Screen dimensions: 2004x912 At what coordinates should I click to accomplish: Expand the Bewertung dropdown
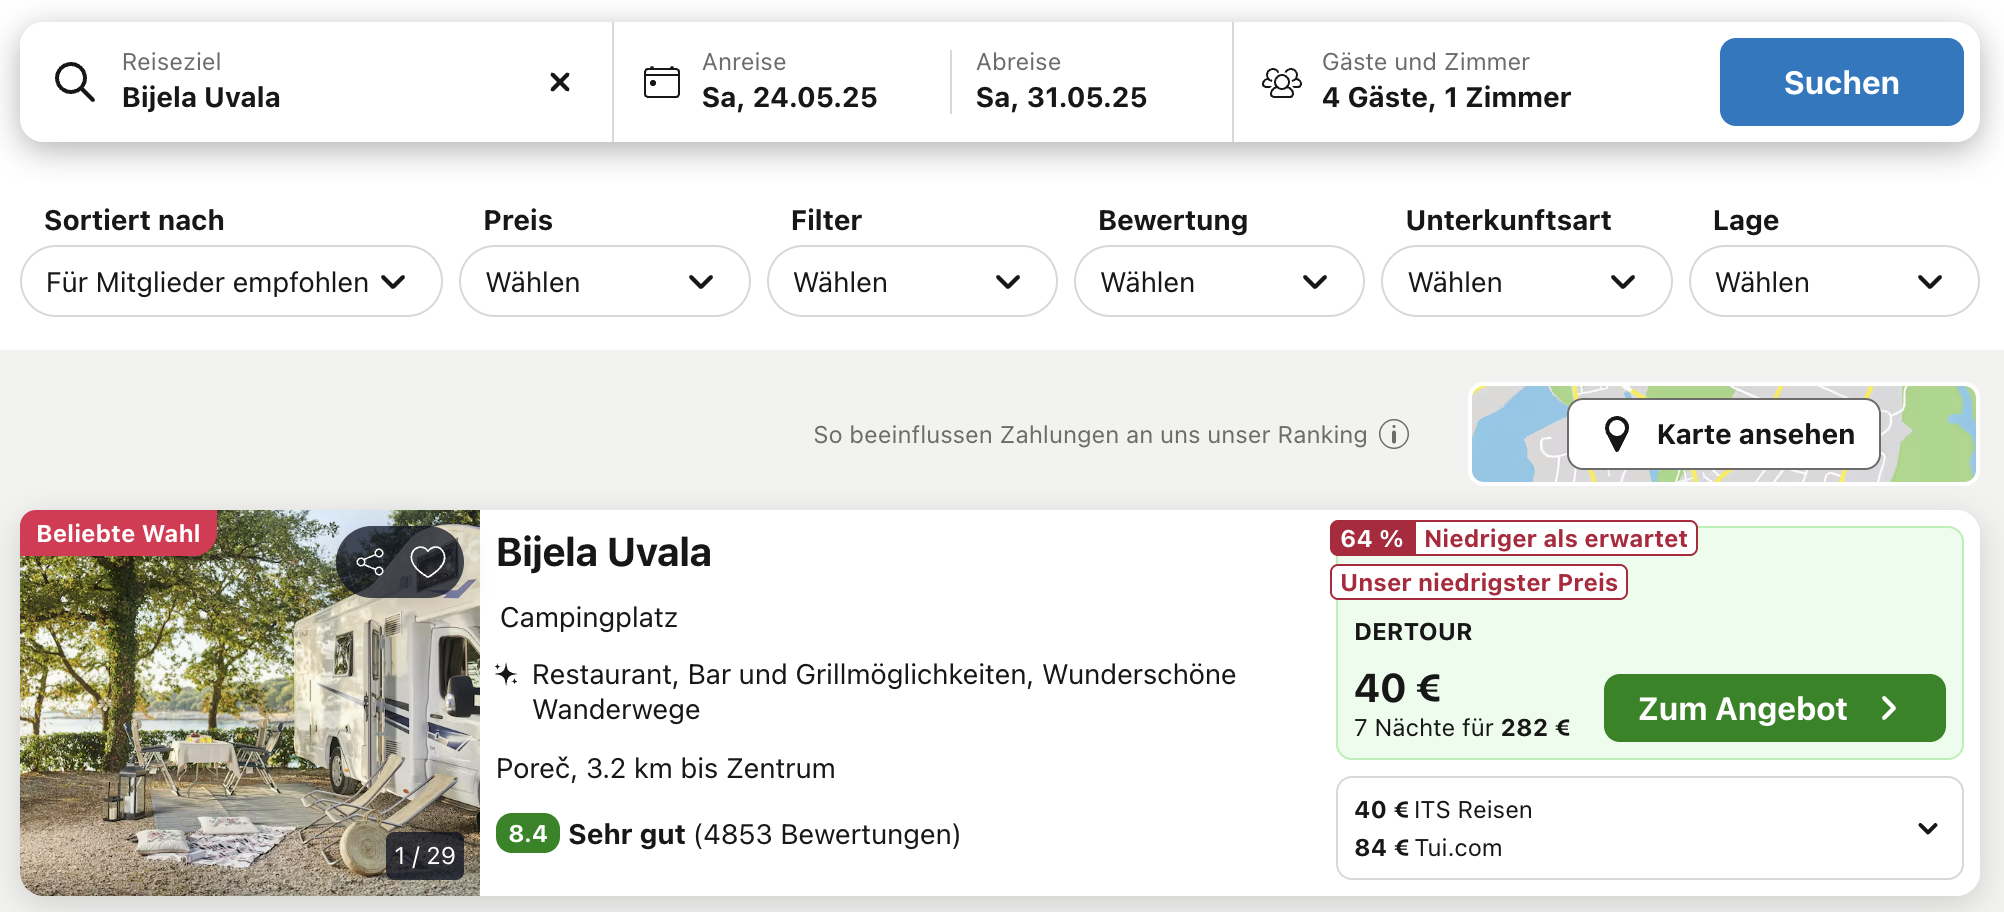pyautogui.click(x=1219, y=282)
